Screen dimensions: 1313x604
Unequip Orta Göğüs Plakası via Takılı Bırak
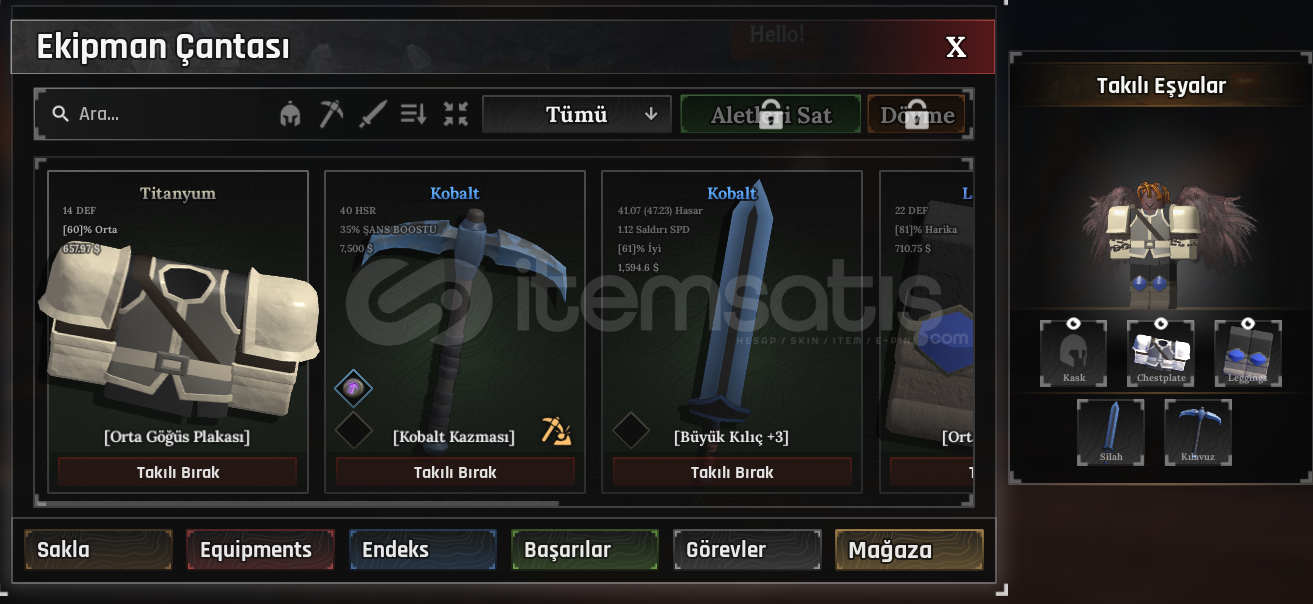178,472
